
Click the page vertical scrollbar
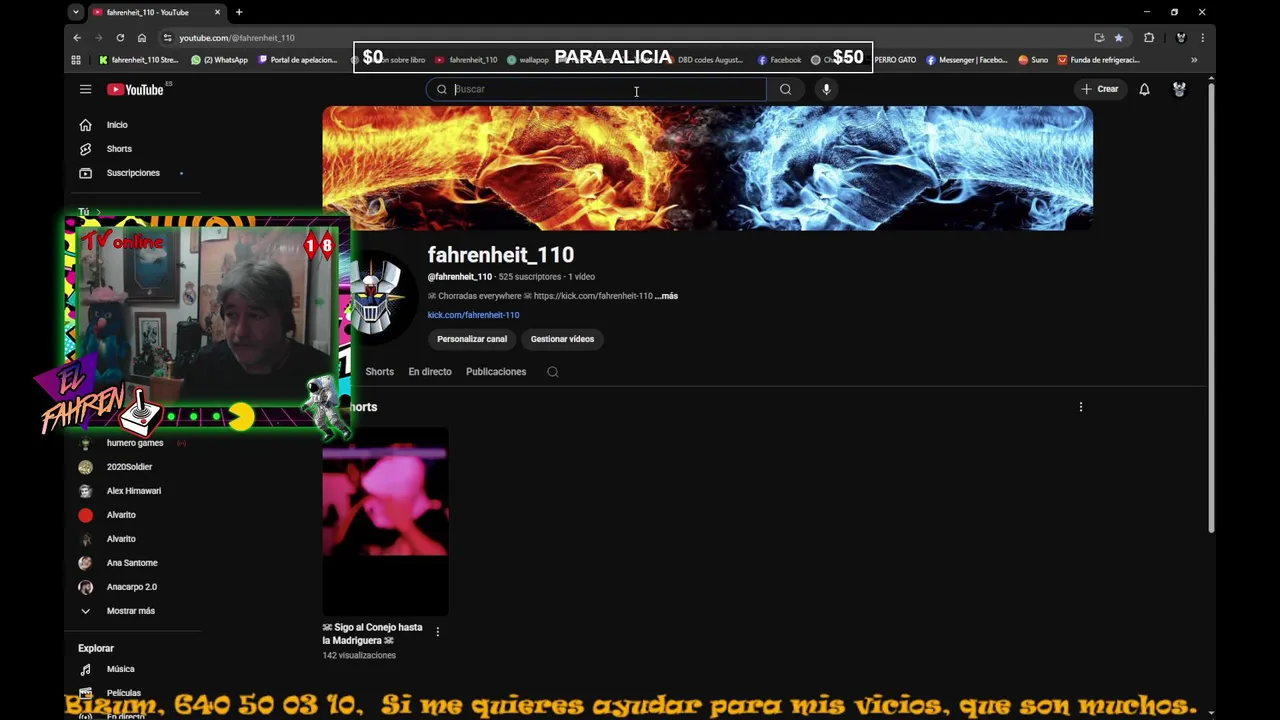point(1211,310)
